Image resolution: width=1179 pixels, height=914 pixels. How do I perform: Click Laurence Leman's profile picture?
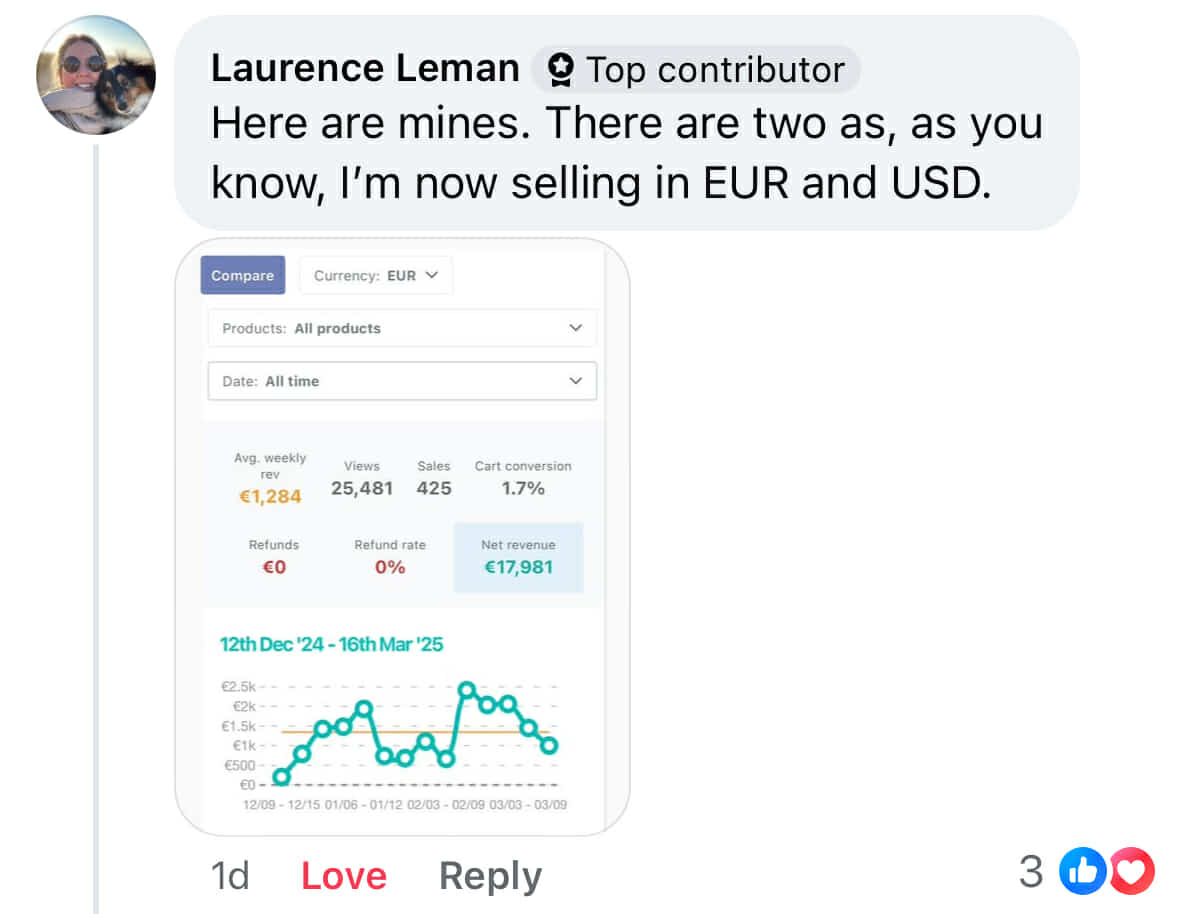[x=96, y=75]
